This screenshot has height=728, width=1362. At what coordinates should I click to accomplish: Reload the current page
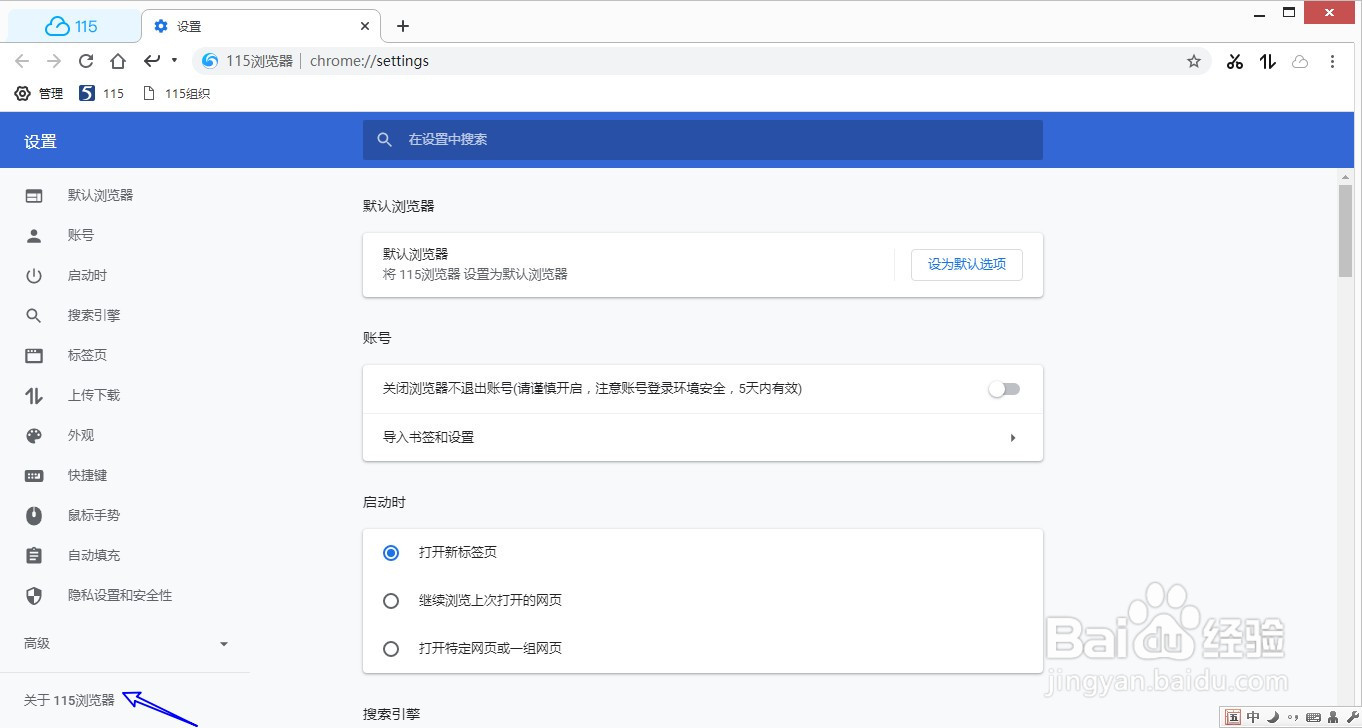86,61
